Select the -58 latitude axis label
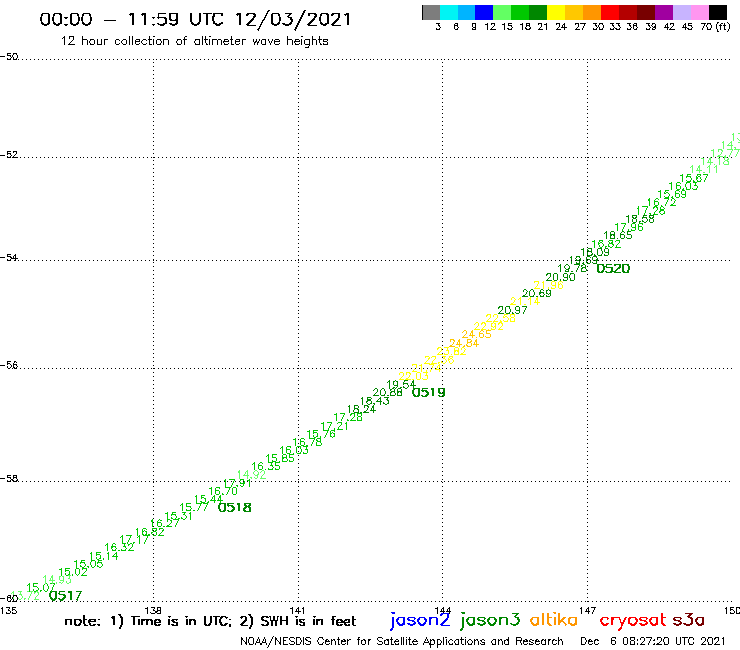 pos(9,479)
